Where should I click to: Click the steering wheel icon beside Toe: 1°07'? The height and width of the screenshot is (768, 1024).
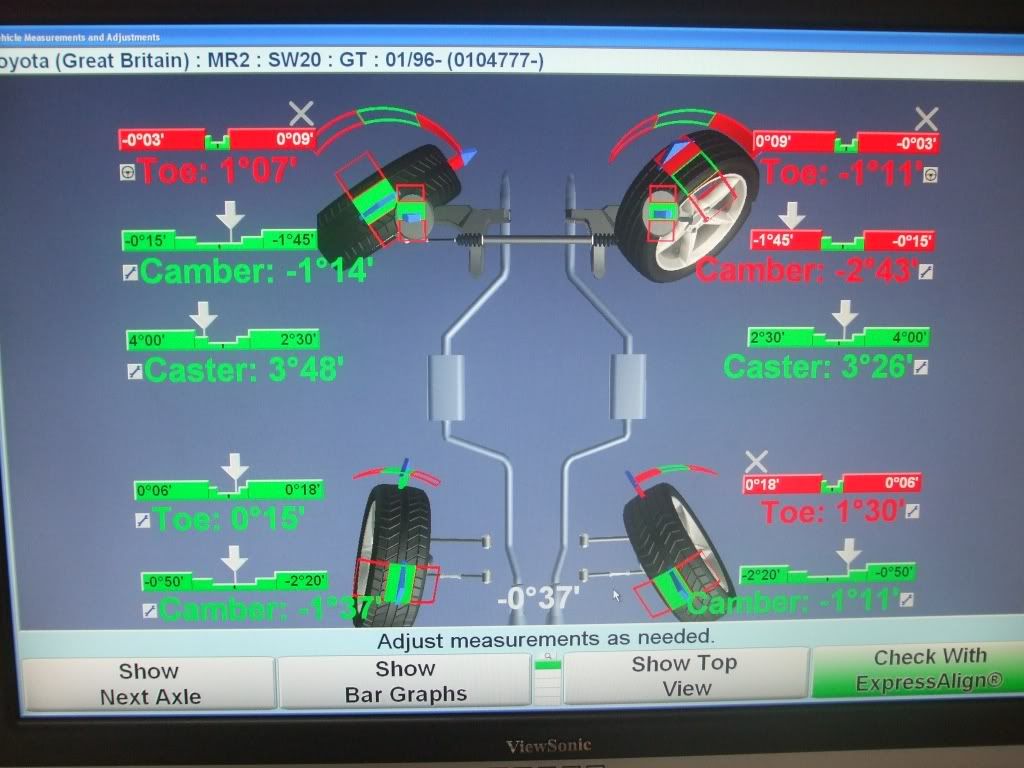click(x=127, y=172)
